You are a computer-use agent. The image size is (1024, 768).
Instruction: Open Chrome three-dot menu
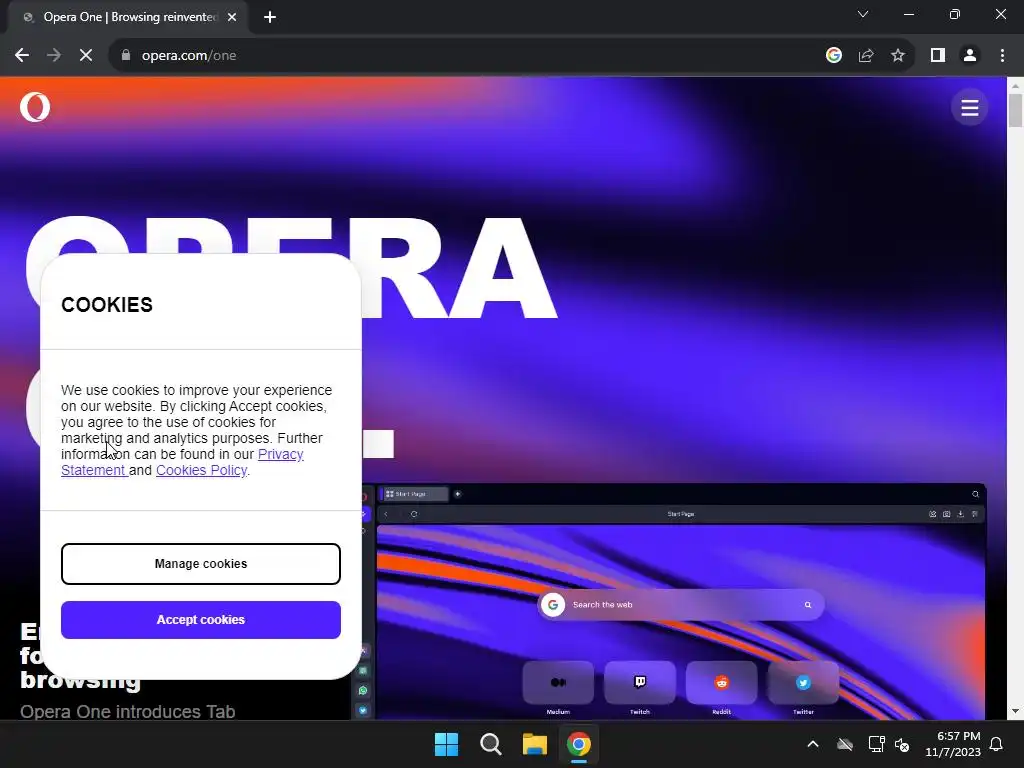(1002, 56)
